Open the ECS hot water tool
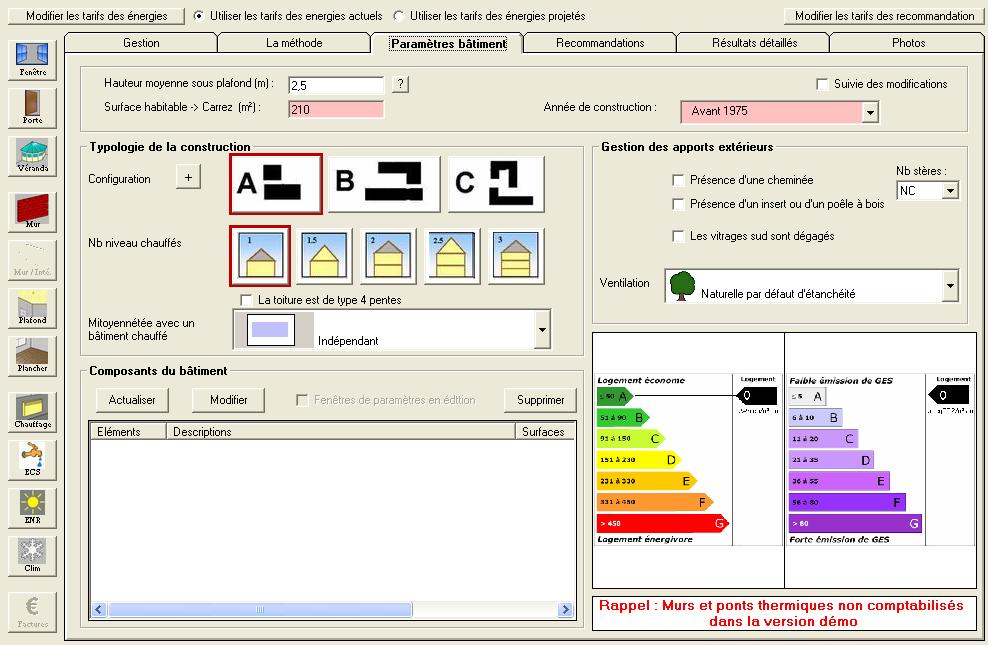 tap(32, 459)
